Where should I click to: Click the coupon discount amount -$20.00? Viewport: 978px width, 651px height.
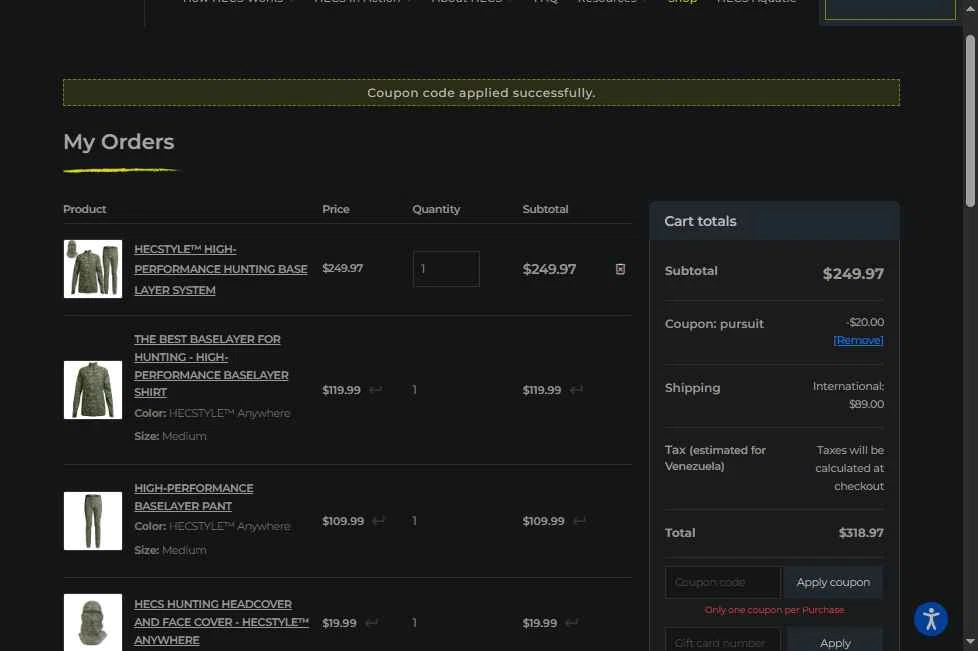864,322
